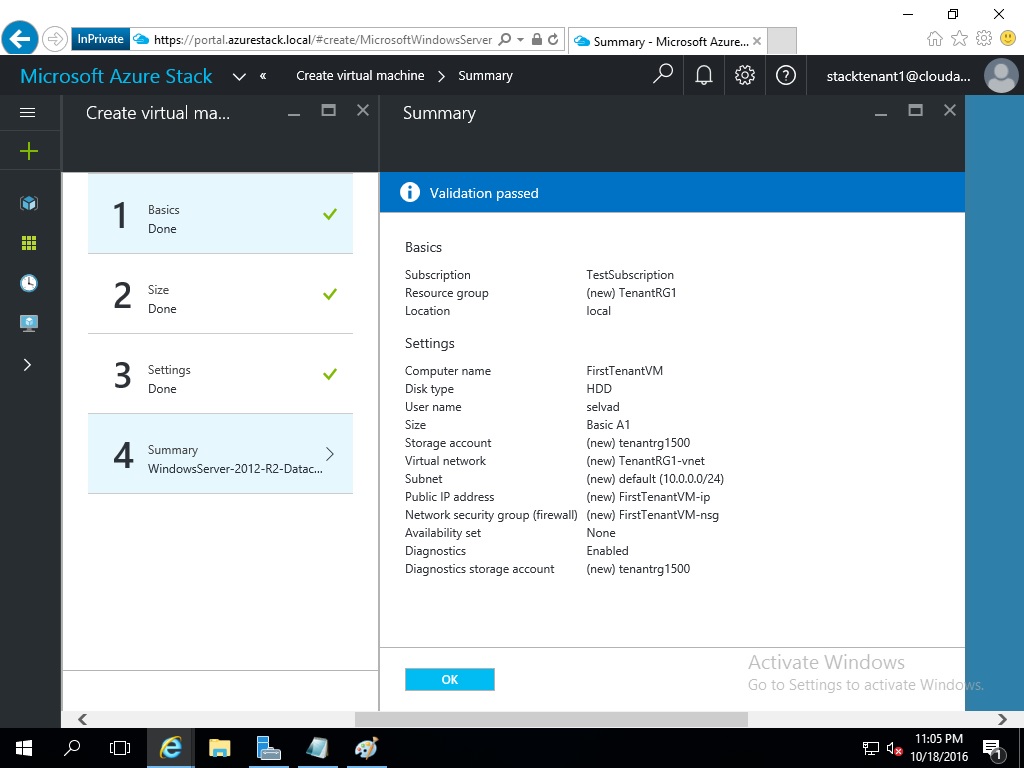Click the TestSubscription value

tap(630, 275)
